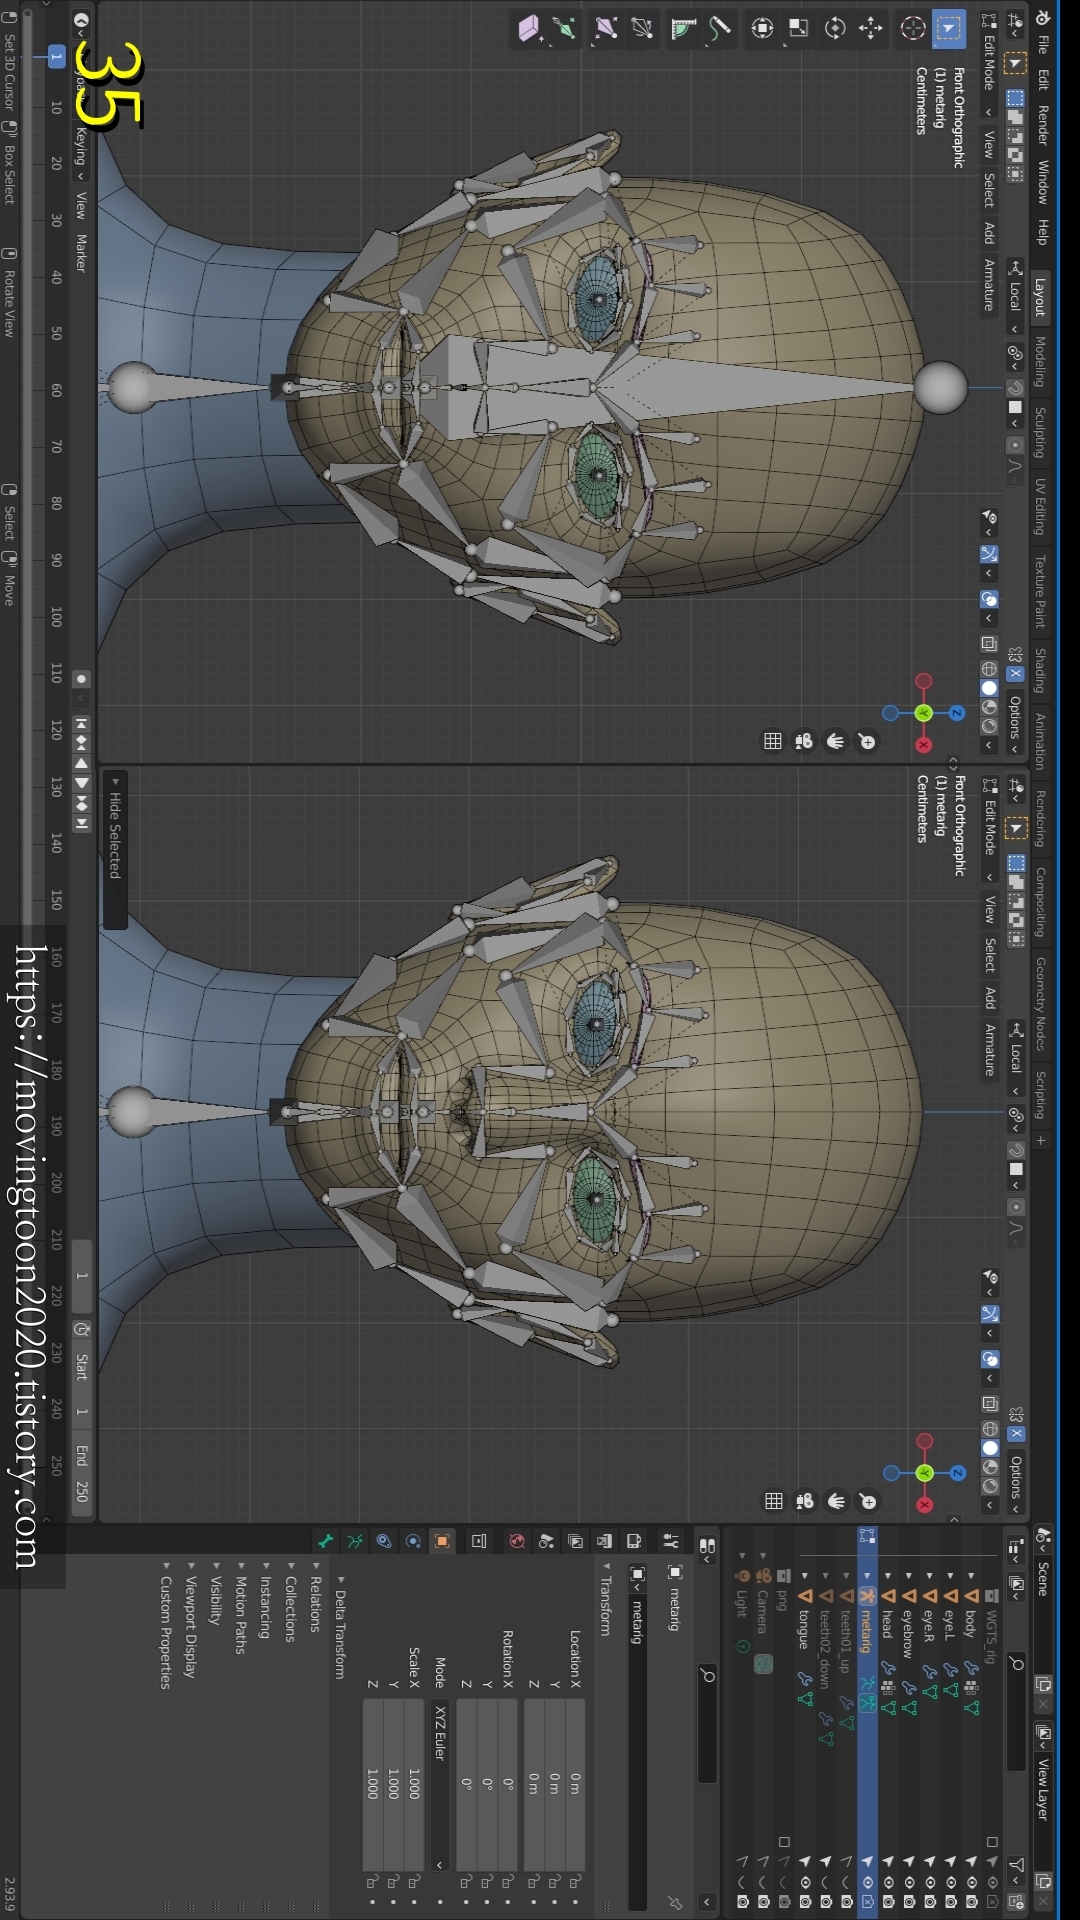The height and width of the screenshot is (1920, 1080).
Task: Expand the Custom Properties panel
Action: (165, 1625)
